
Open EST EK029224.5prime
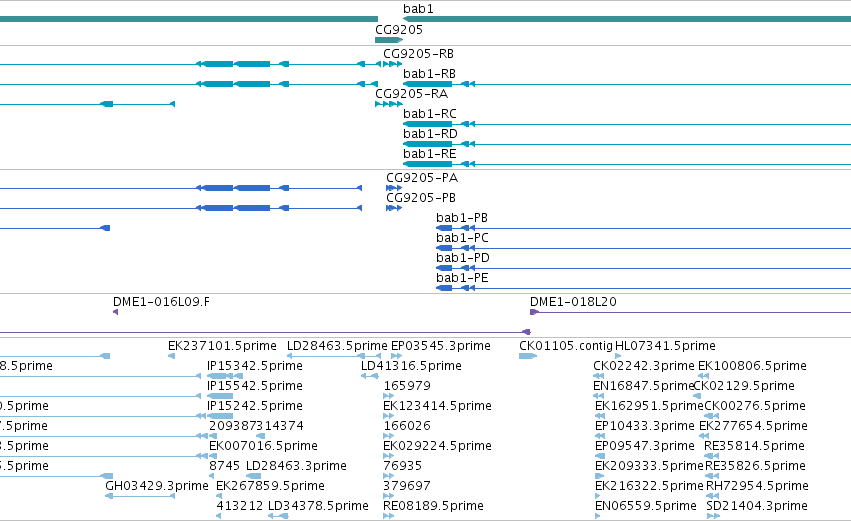[437, 446]
